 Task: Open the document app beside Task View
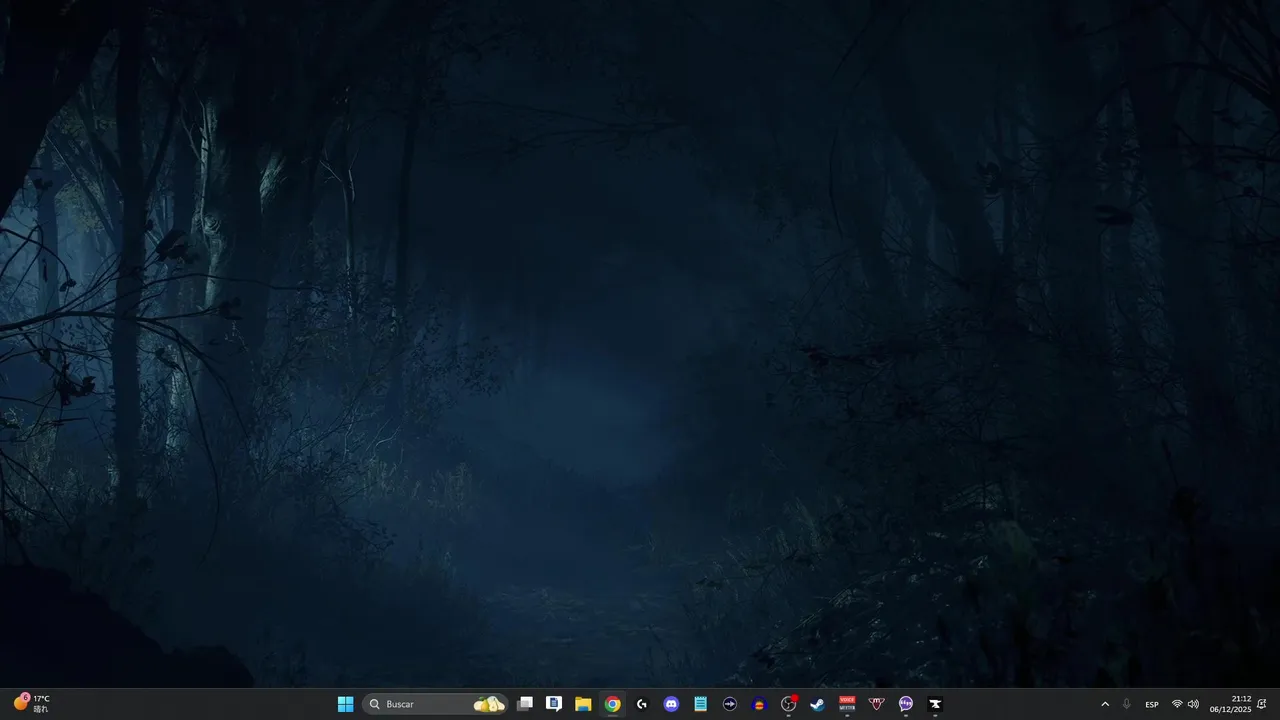pyautogui.click(x=554, y=704)
